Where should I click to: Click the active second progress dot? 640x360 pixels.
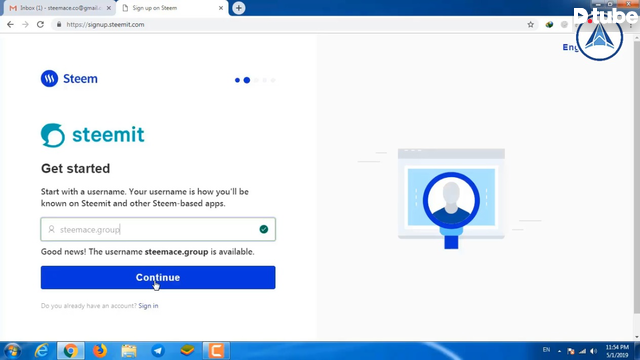[247, 80]
